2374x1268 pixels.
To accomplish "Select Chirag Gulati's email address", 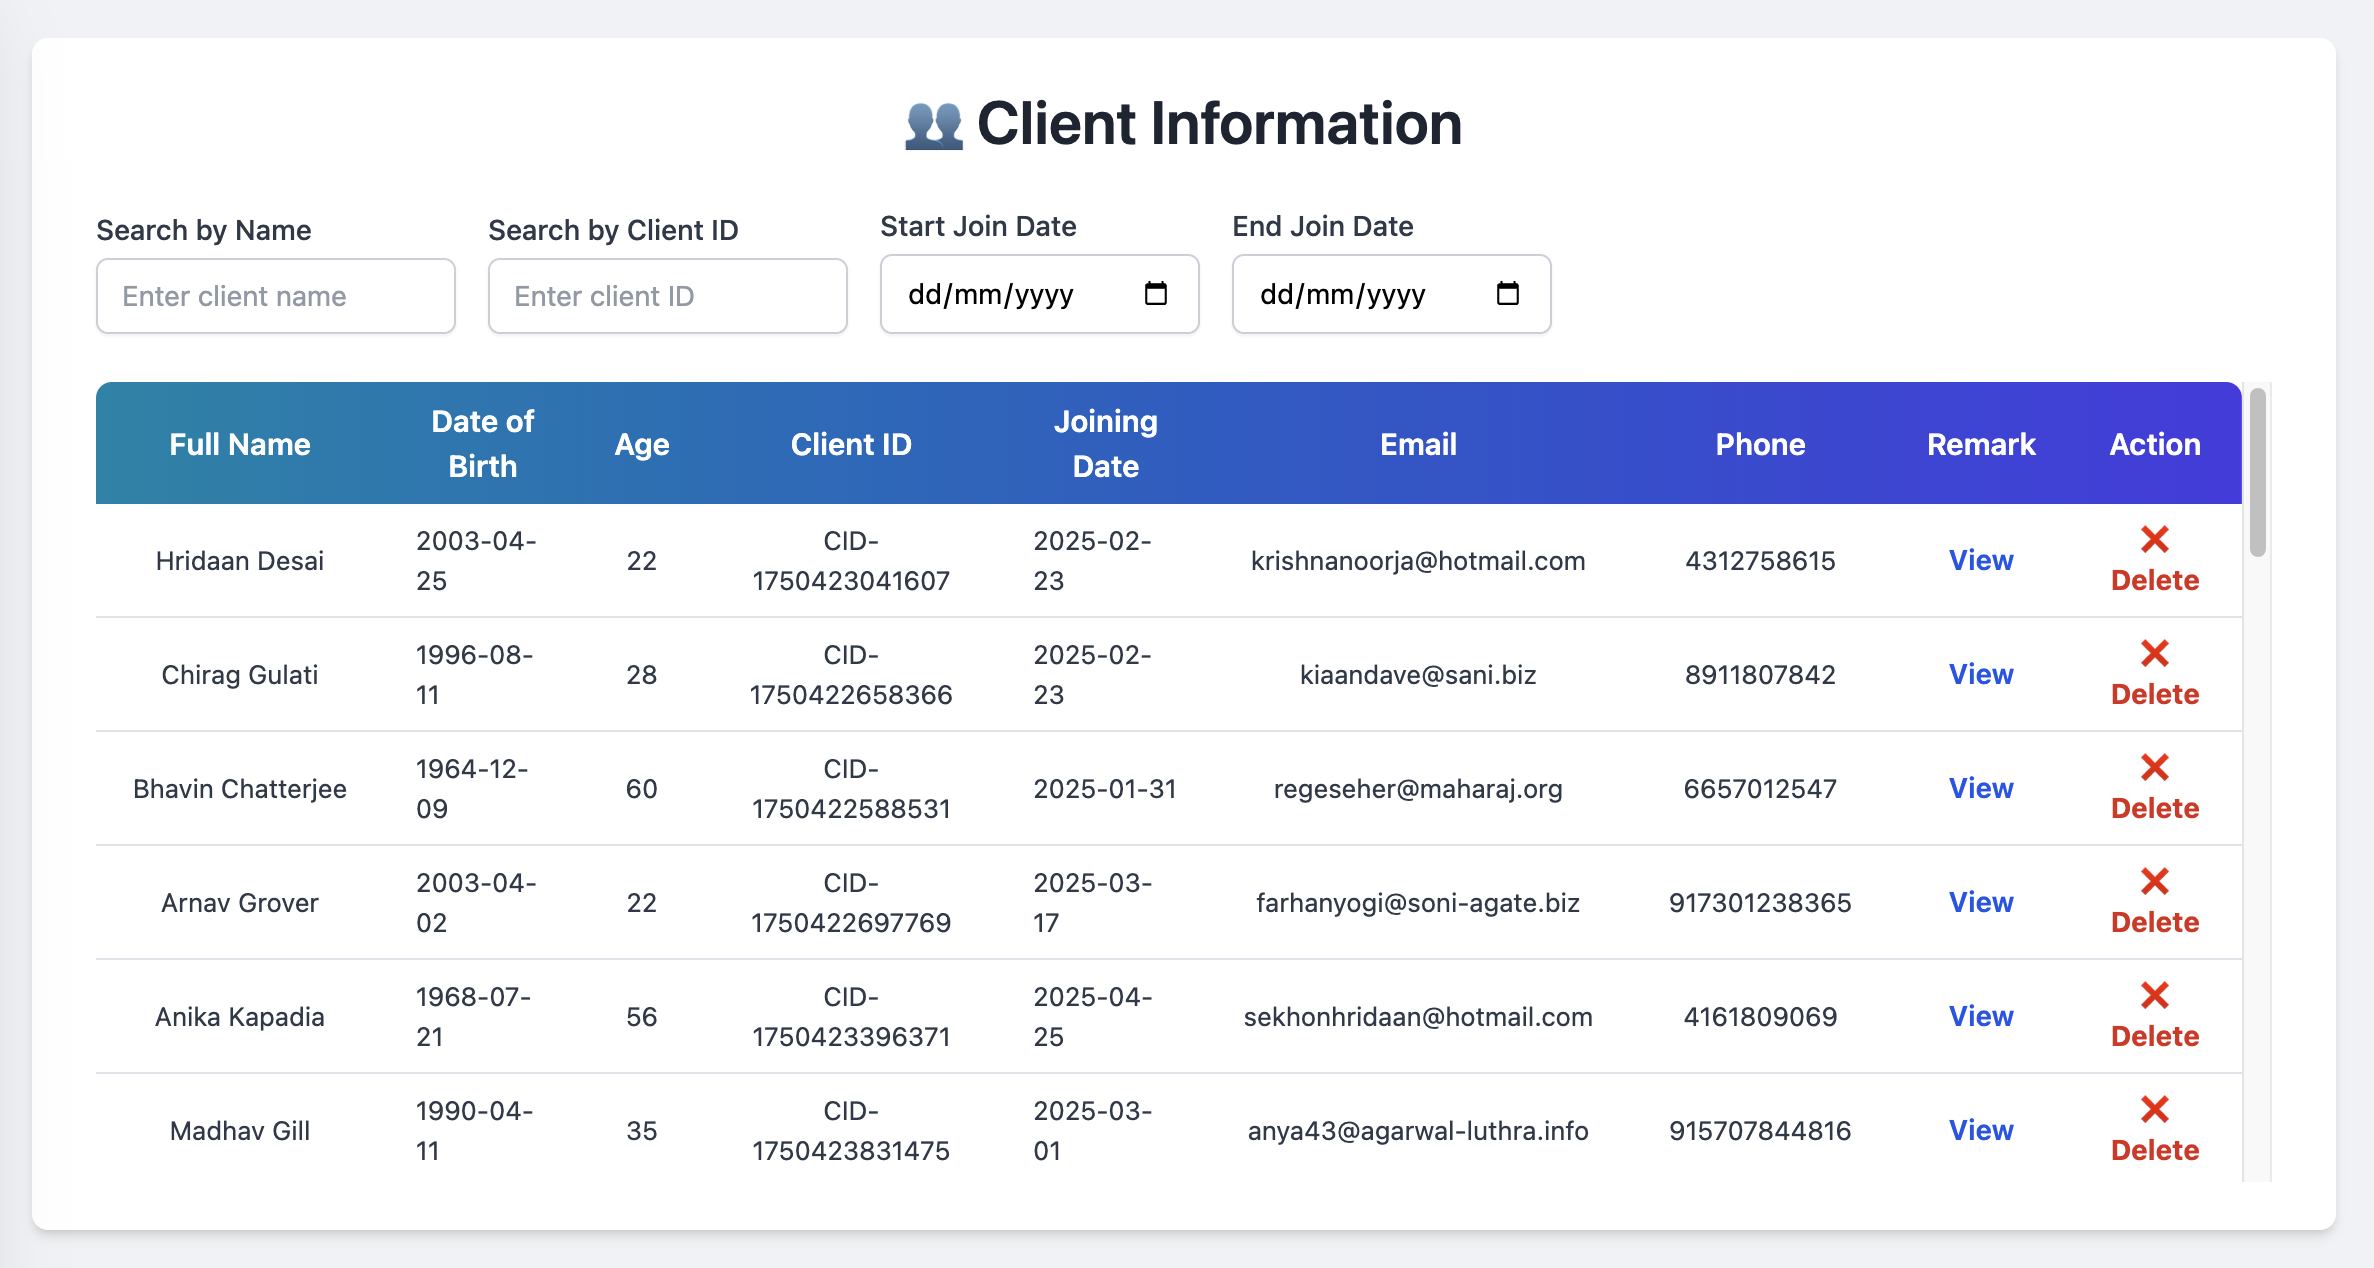I will (1418, 674).
